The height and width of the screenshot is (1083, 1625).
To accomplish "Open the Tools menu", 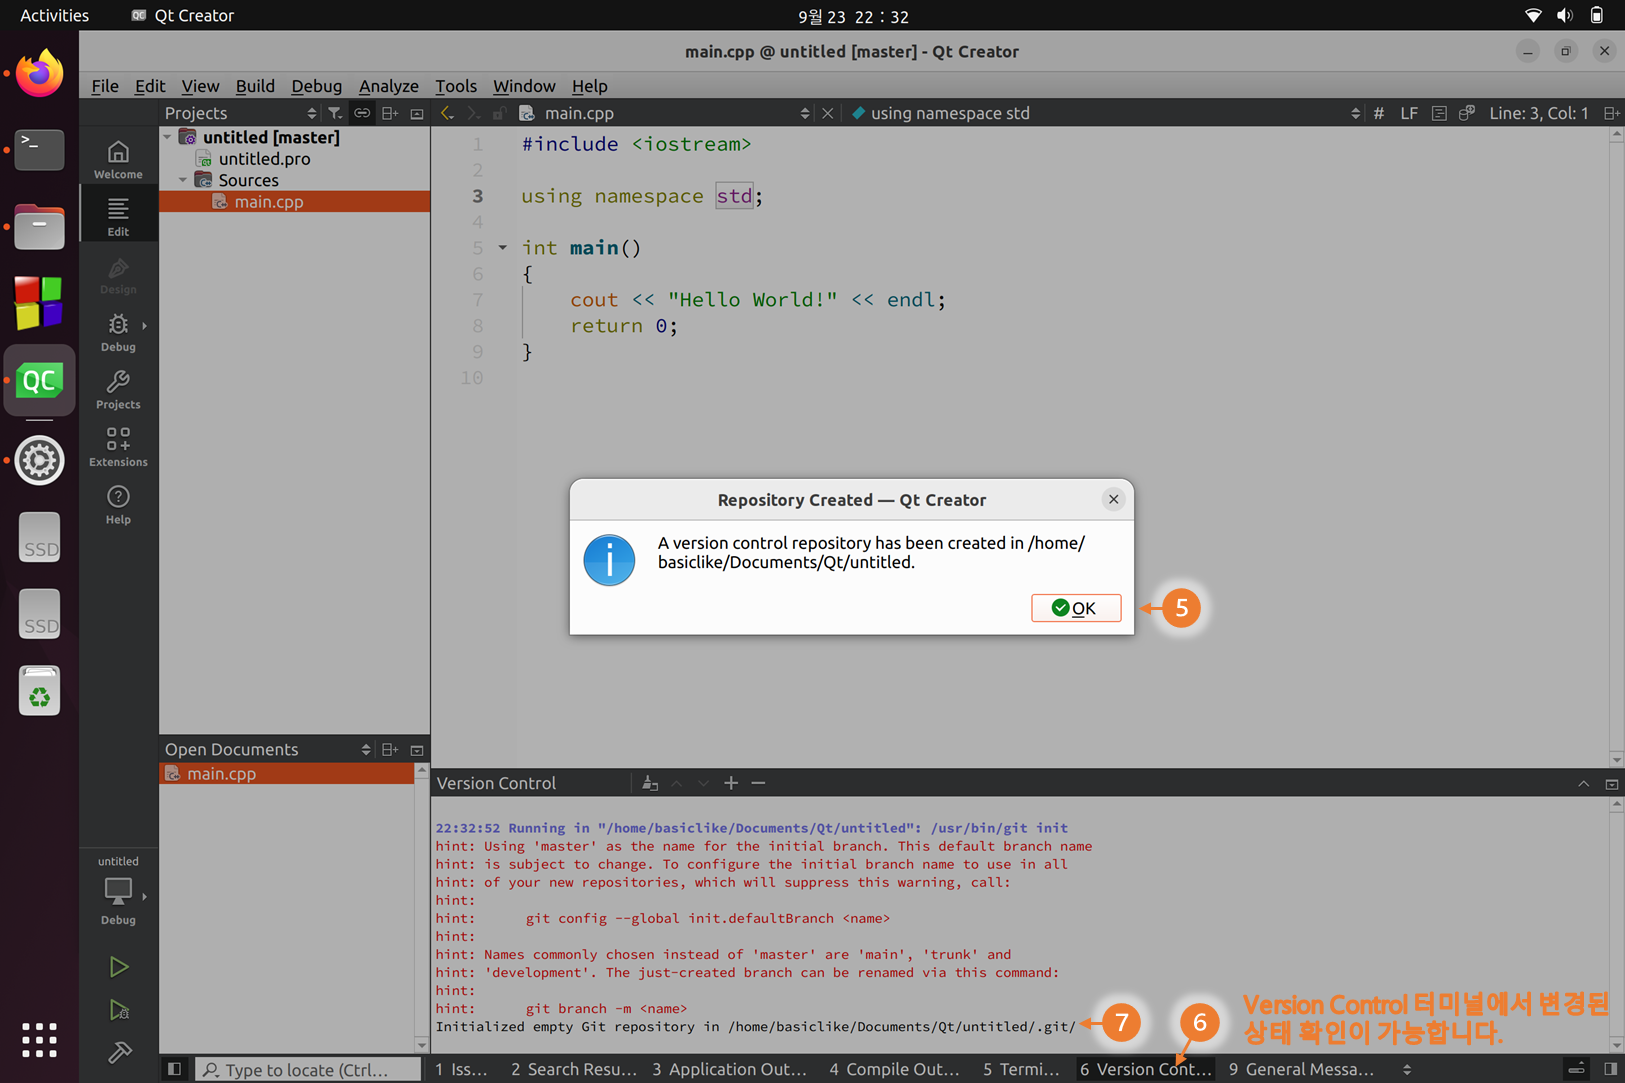I will click(x=456, y=86).
